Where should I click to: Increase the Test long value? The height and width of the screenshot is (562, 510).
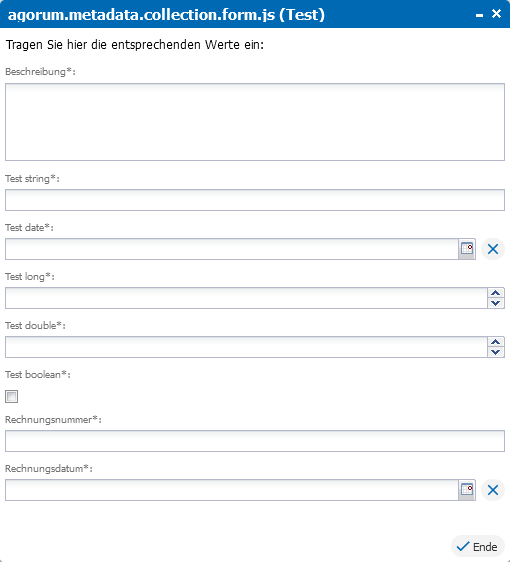(x=496, y=293)
